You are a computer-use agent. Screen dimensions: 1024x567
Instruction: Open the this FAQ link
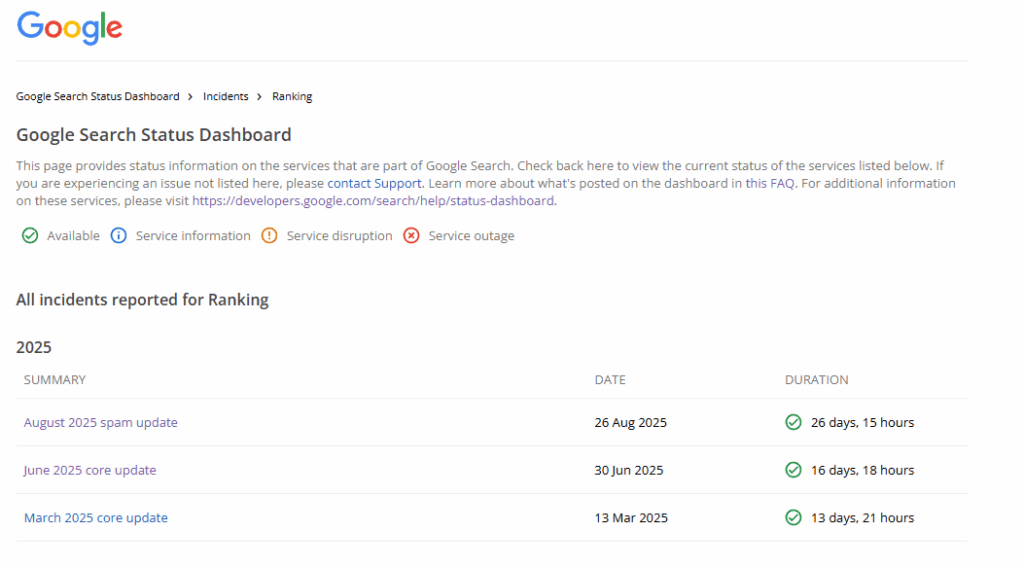[x=770, y=184]
